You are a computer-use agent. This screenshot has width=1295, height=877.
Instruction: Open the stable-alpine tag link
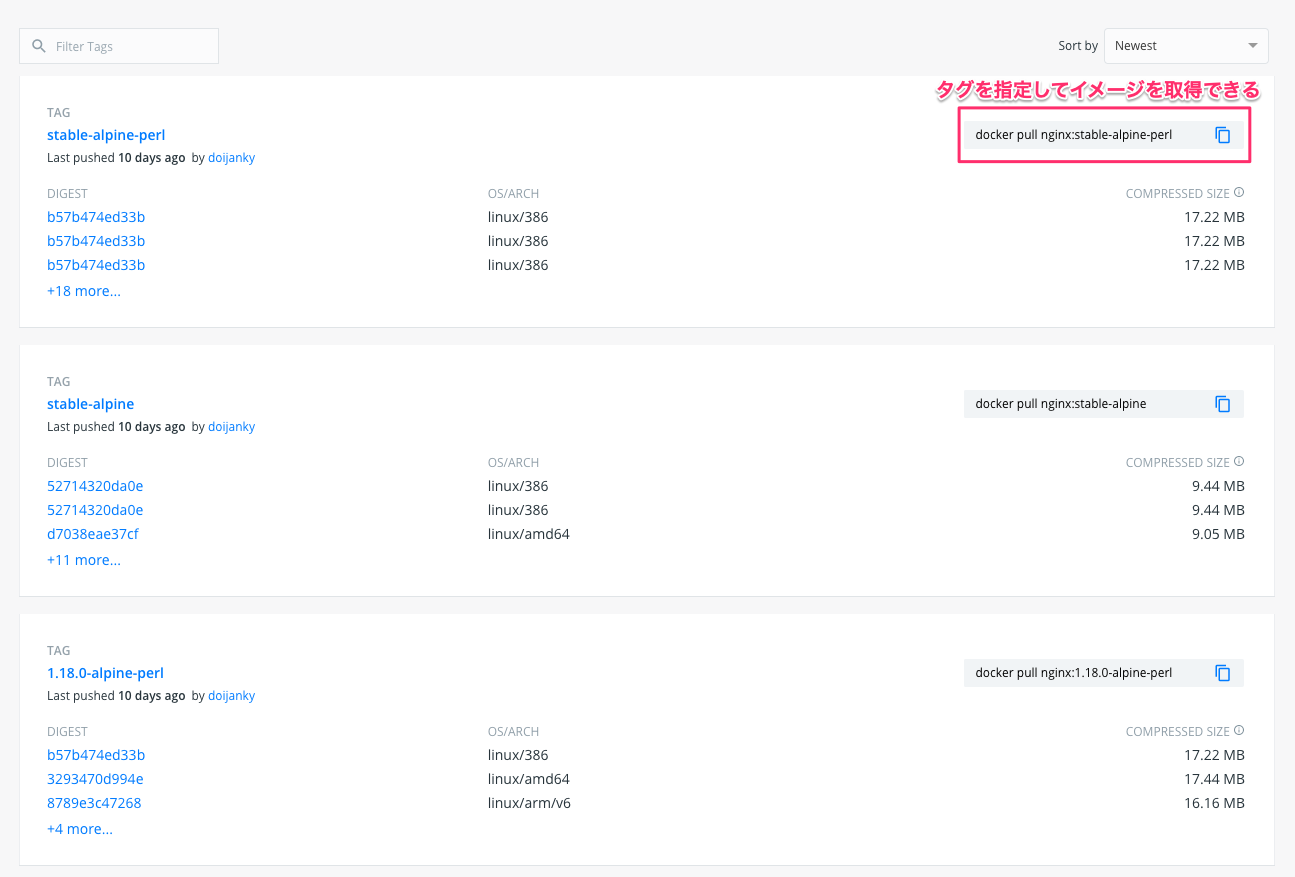[90, 404]
